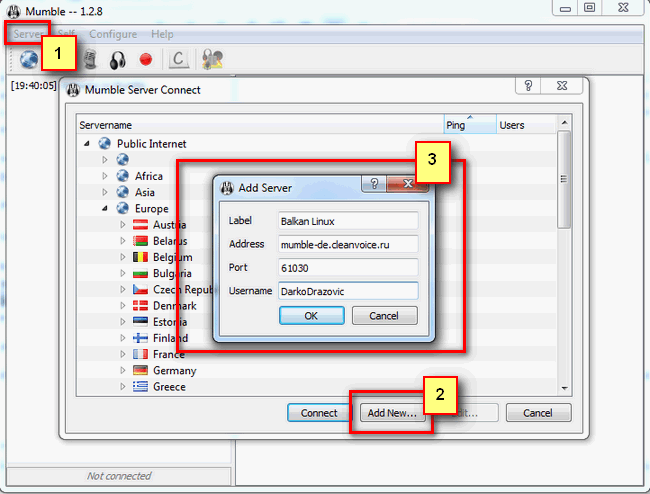Open the Configure menu
The width and height of the screenshot is (650, 494).
[113, 34]
